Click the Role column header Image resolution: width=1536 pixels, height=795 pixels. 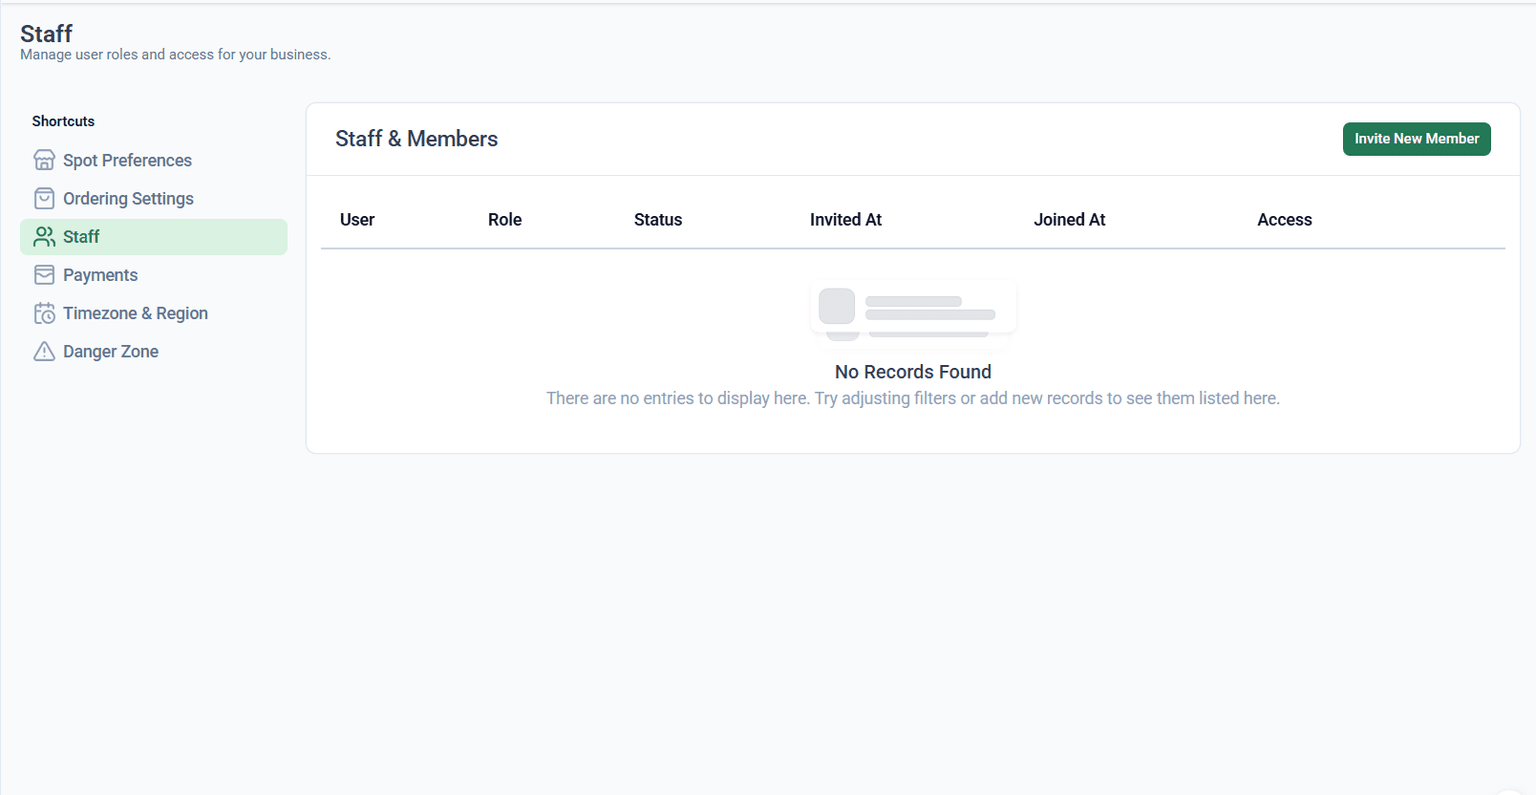click(x=505, y=220)
